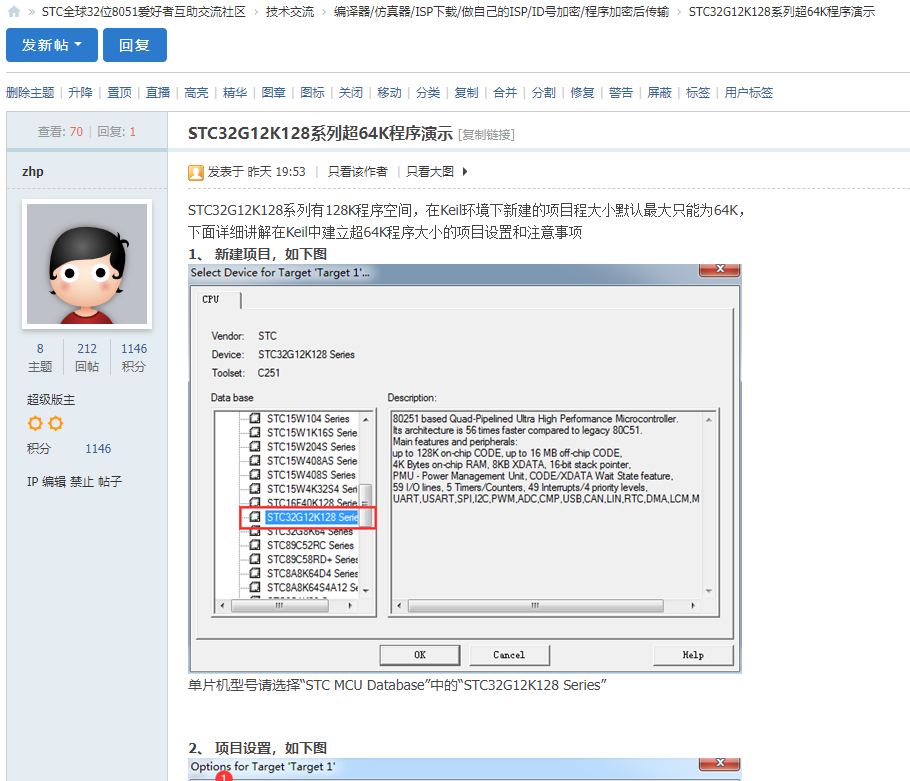Click 只看该作者 link
This screenshot has width=910, height=781.
[x=358, y=172]
